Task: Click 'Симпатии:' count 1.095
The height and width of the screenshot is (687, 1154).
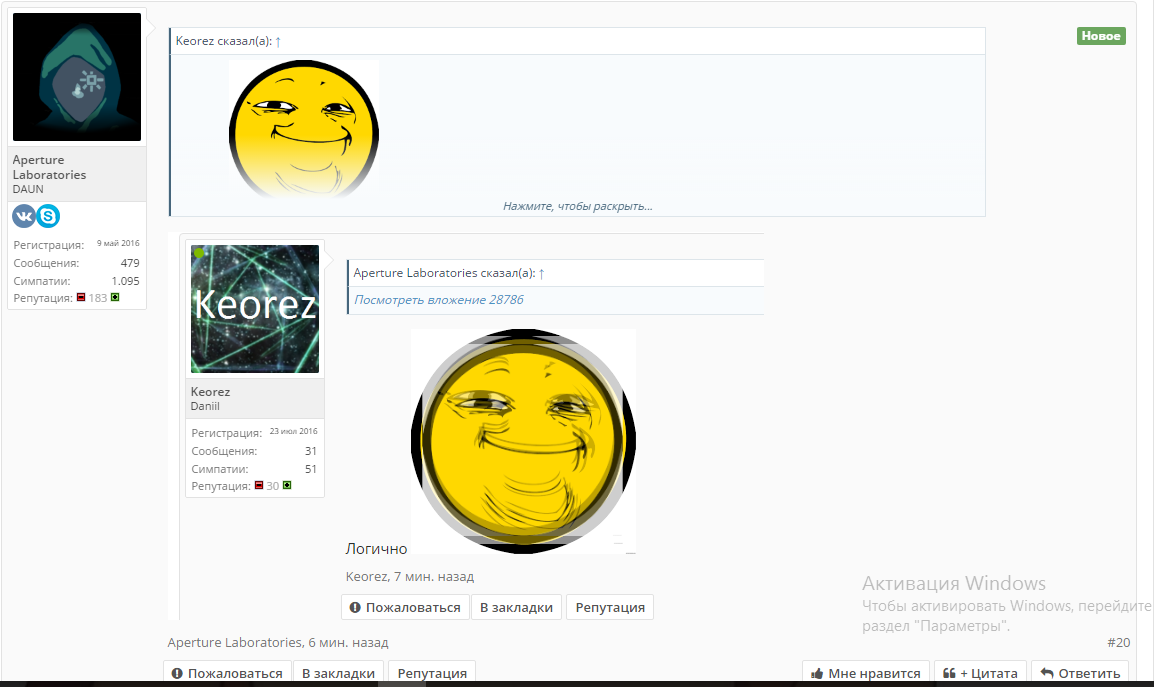Action: pos(125,281)
